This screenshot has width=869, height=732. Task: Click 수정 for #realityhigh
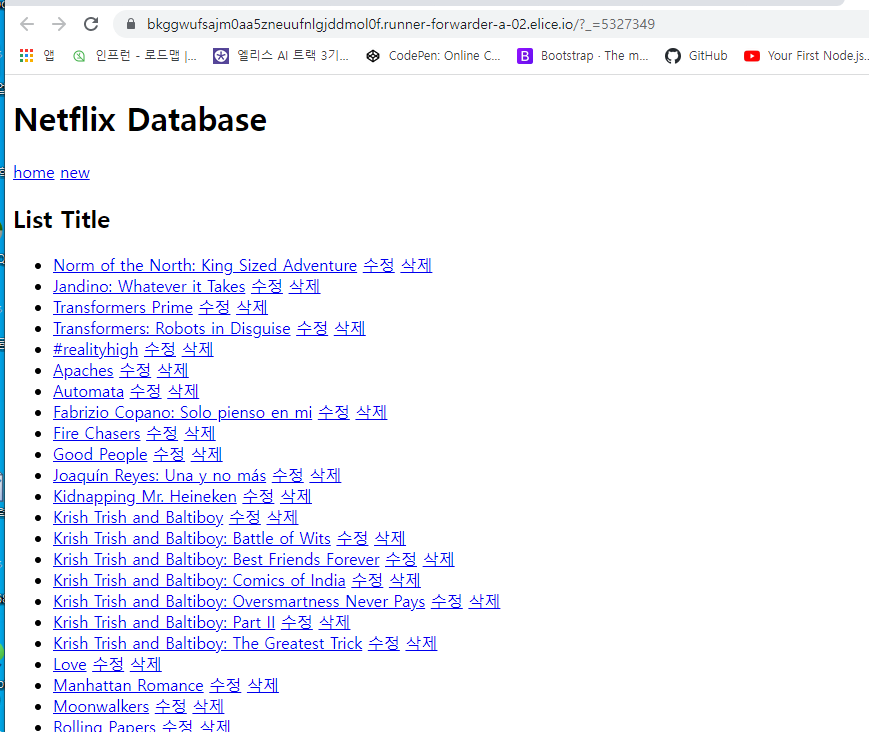pyautogui.click(x=160, y=350)
